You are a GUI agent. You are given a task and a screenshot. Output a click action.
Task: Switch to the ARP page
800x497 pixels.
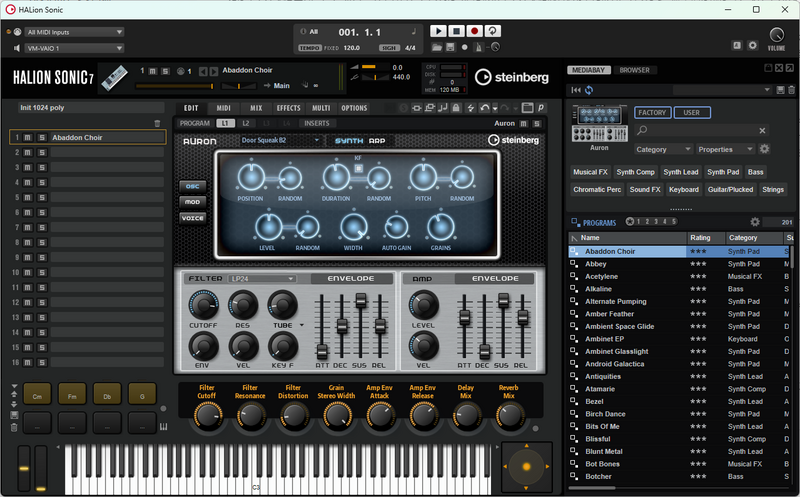click(377, 141)
